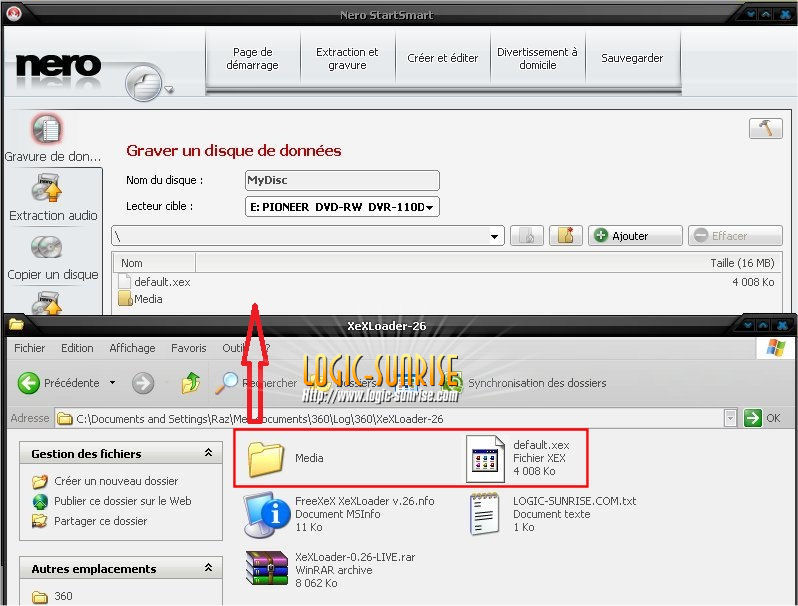Sort by the Taille (16 MB) column header
798x606 pixels.
[742, 263]
